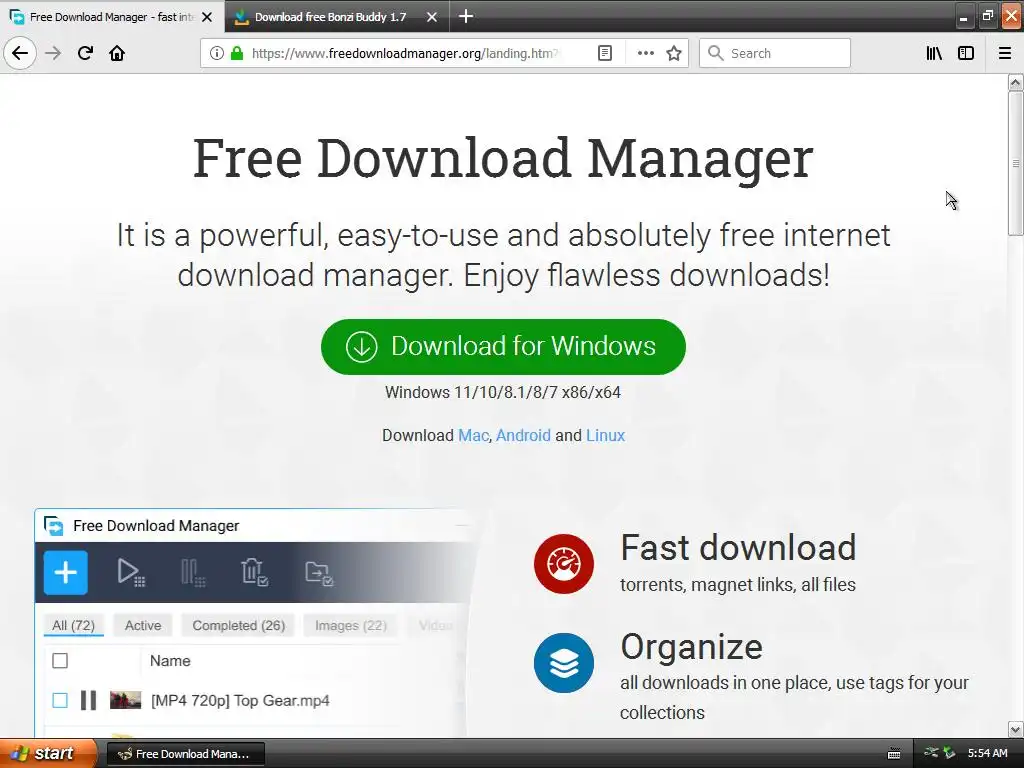The height and width of the screenshot is (768, 1024).
Task: Click the Top Gear video thumbnail
Action: pyautogui.click(x=125, y=700)
